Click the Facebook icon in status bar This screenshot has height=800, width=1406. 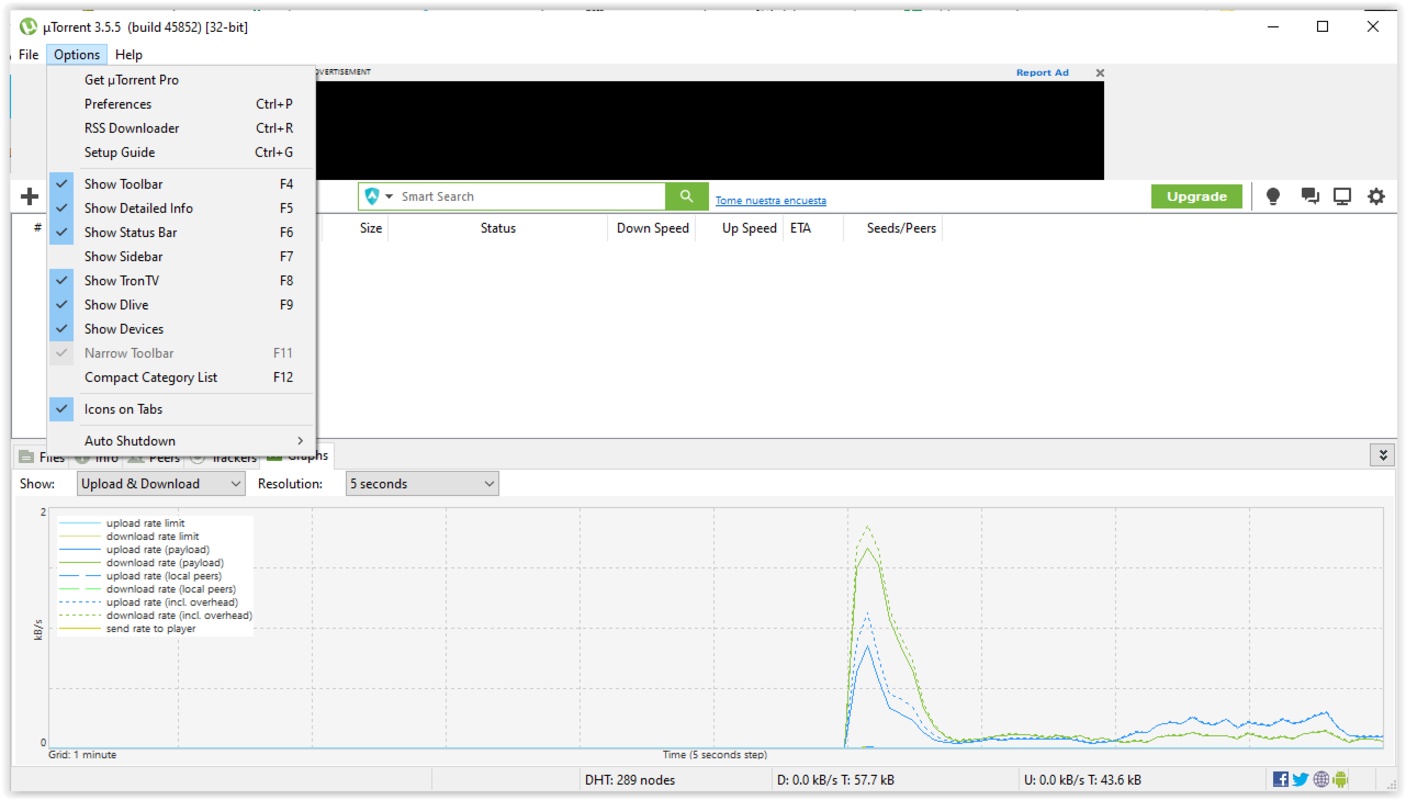click(1280, 779)
